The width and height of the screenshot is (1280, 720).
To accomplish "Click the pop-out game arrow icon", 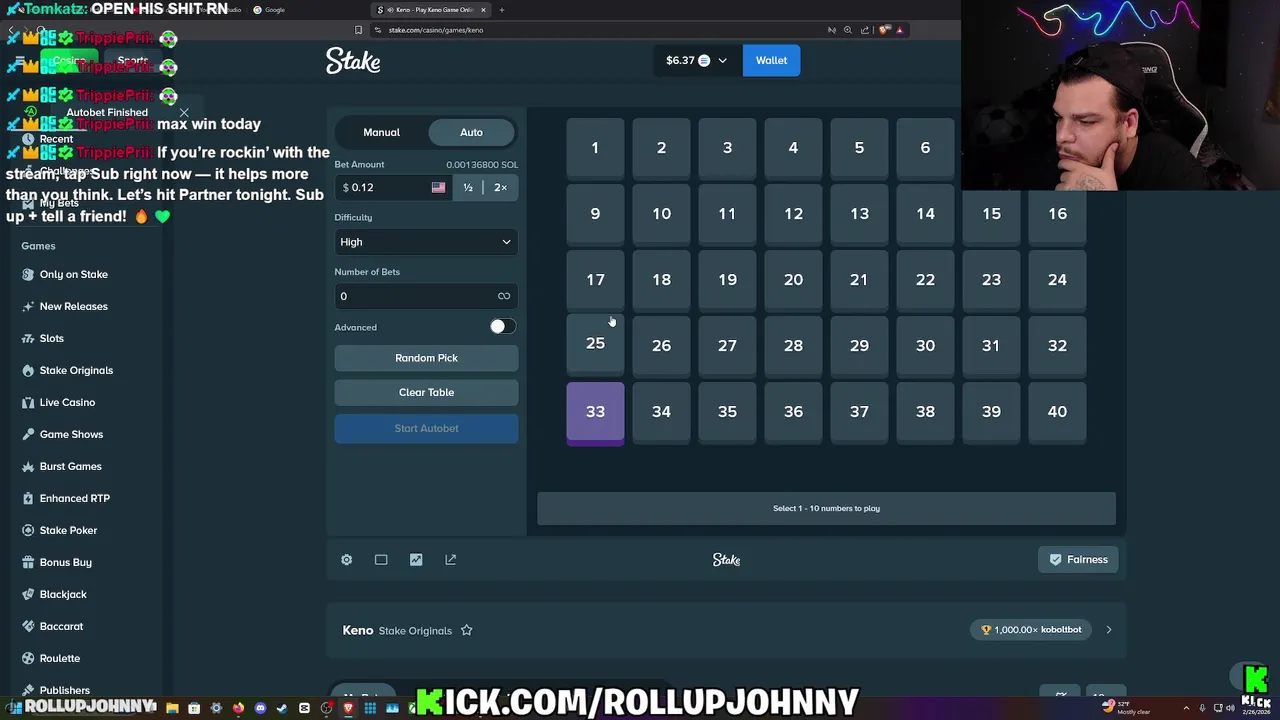I will (x=451, y=560).
